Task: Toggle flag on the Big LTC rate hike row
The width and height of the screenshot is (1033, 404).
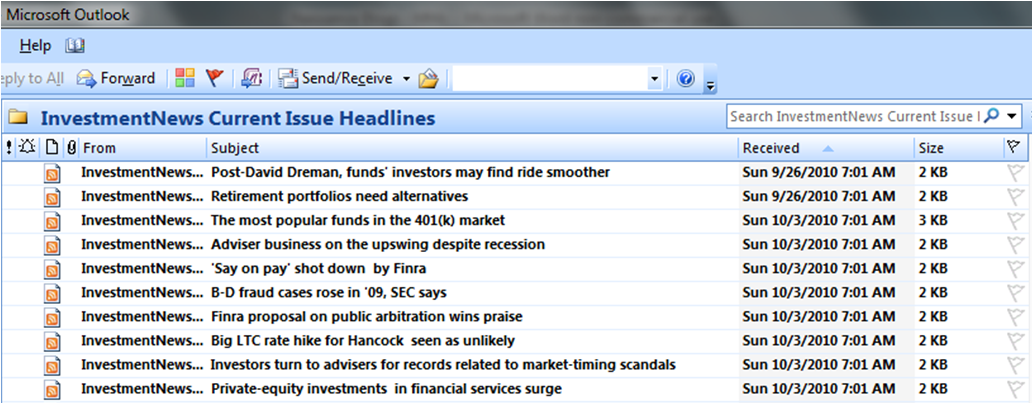Action: [1015, 341]
